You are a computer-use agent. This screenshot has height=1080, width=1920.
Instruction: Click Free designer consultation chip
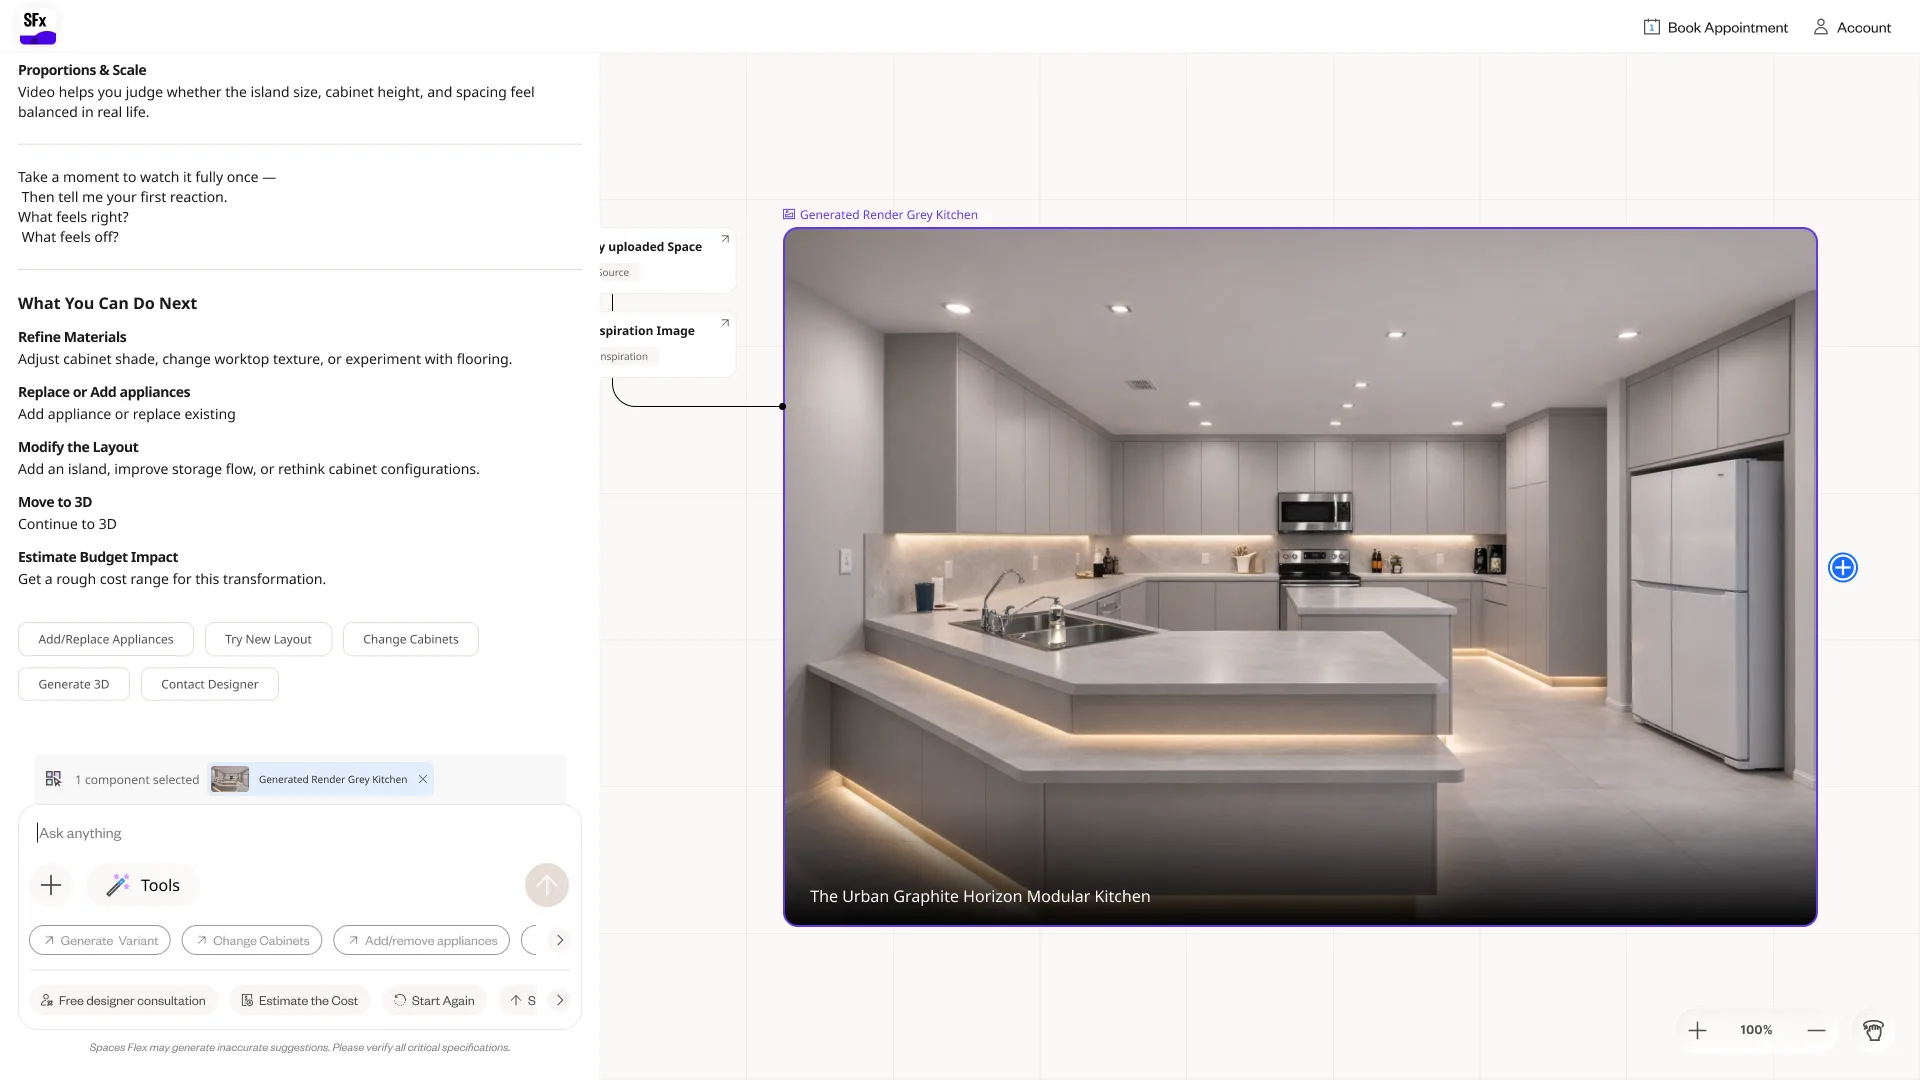click(x=123, y=1000)
